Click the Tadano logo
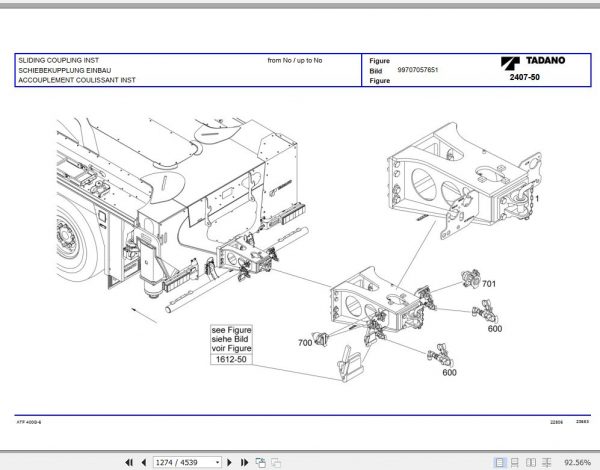This screenshot has width=600, height=470. coord(533,62)
